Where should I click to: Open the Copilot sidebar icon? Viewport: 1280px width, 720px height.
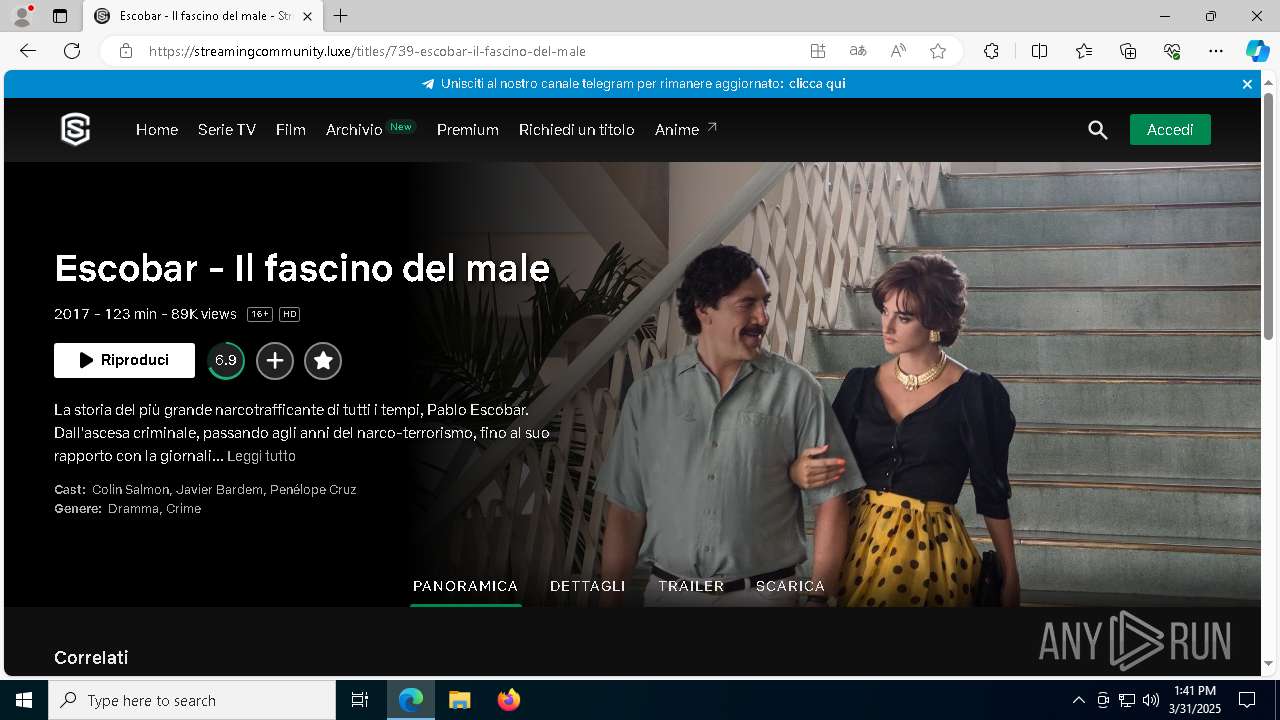(x=1257, y=51)
